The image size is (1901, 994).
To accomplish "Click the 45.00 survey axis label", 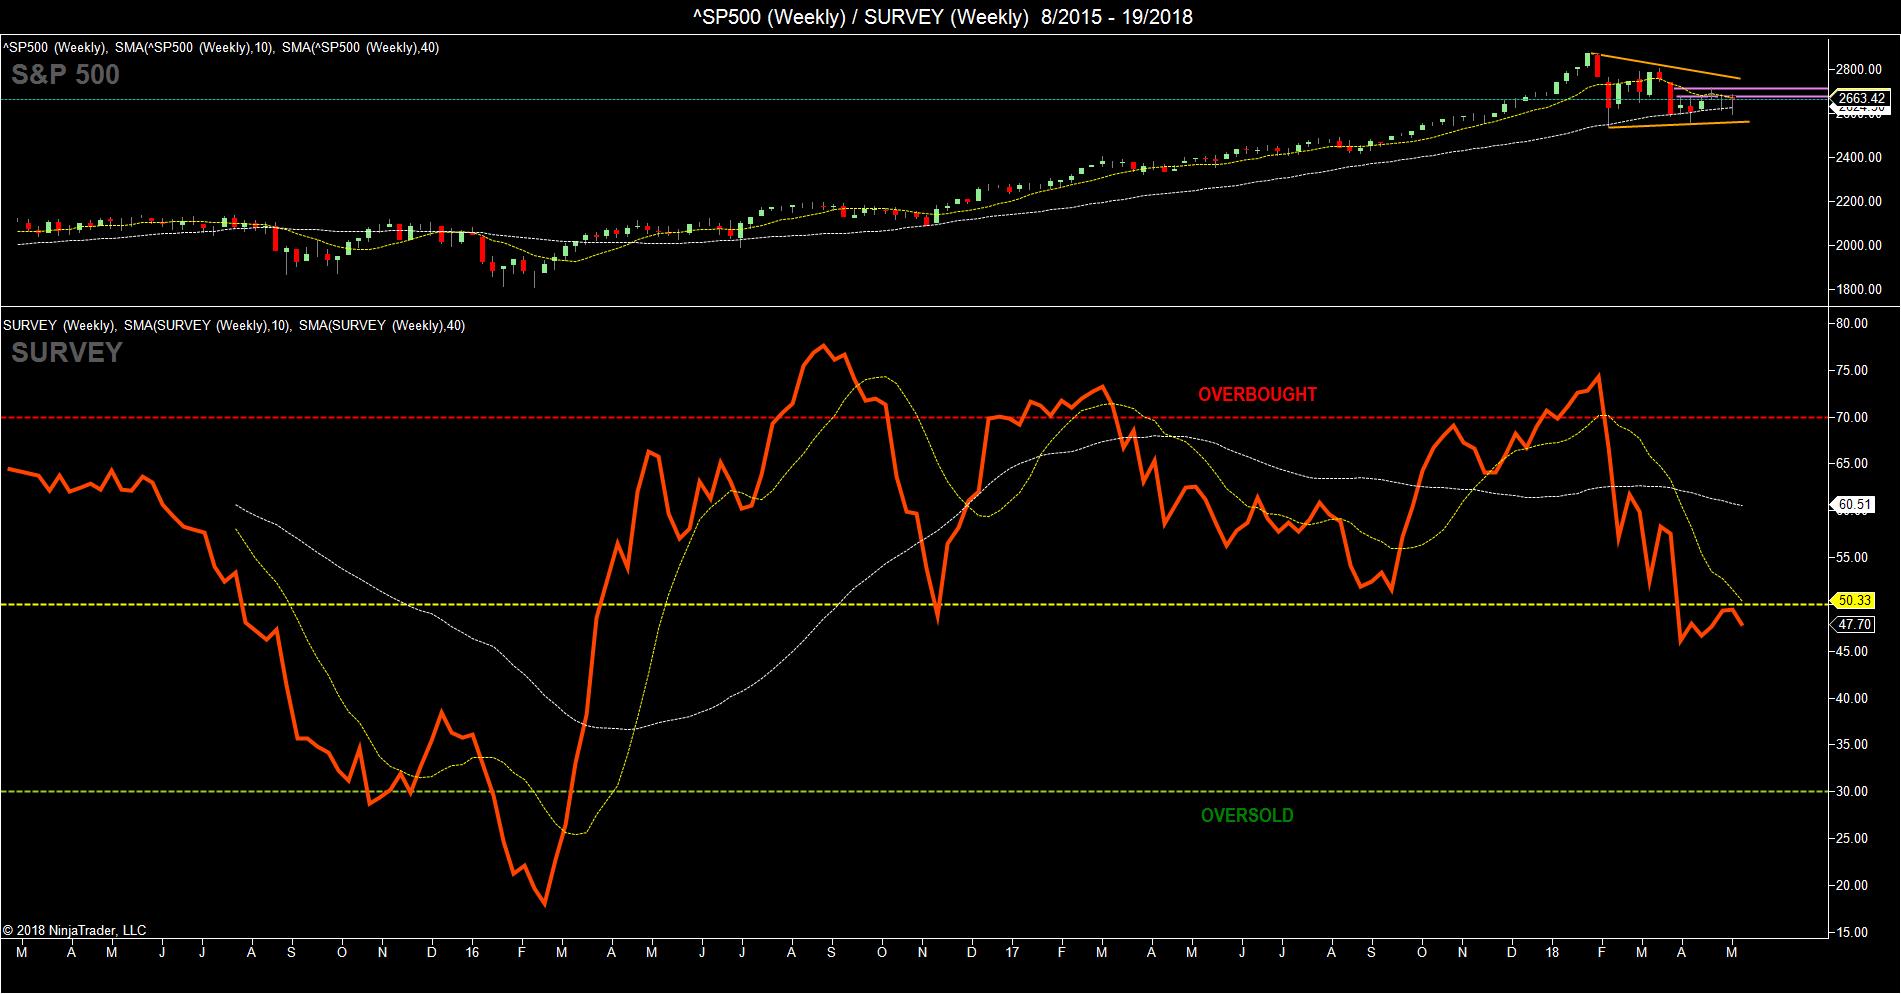I will 1853,652.
